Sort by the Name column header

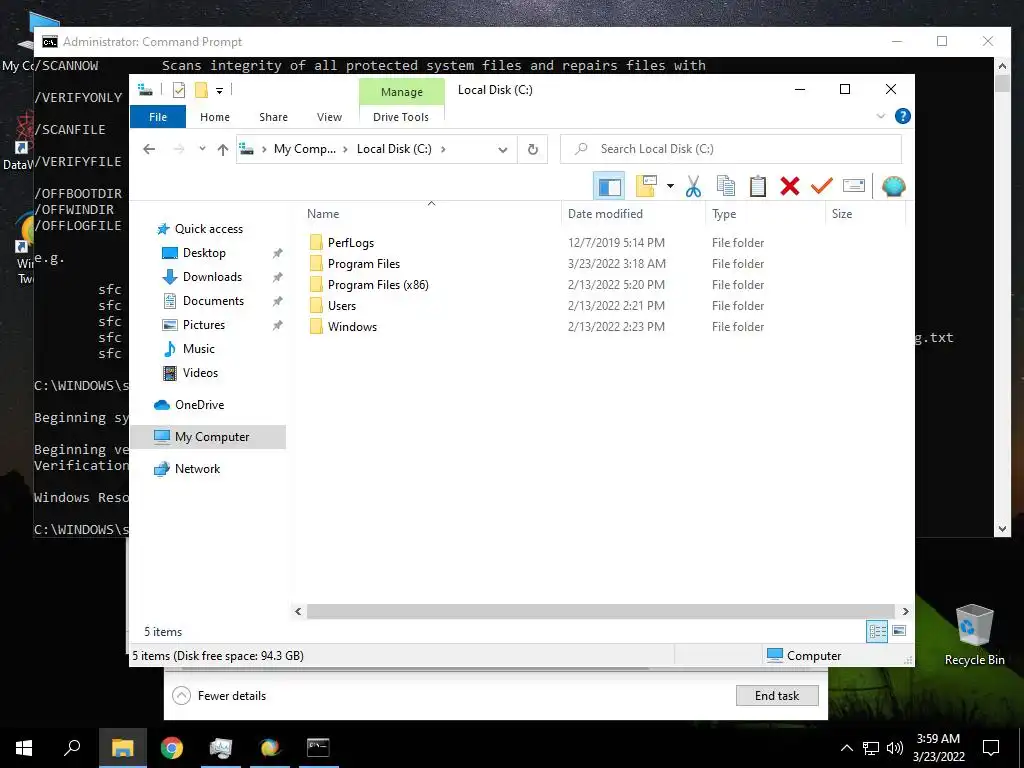[x=431, y=214]
